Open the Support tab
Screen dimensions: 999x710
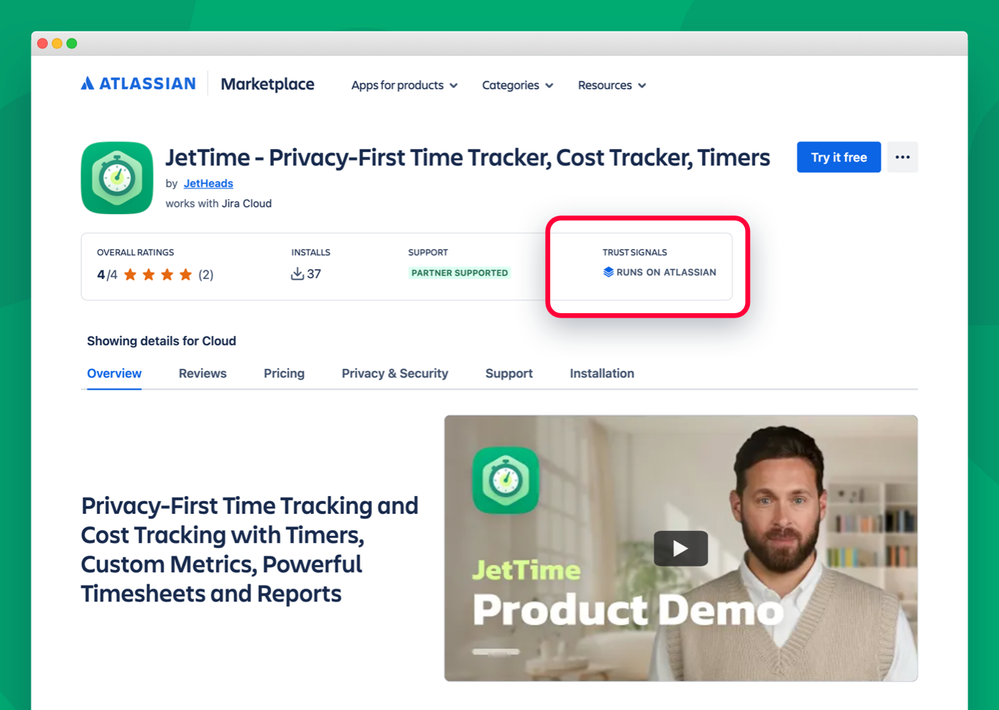pos(509,373)
